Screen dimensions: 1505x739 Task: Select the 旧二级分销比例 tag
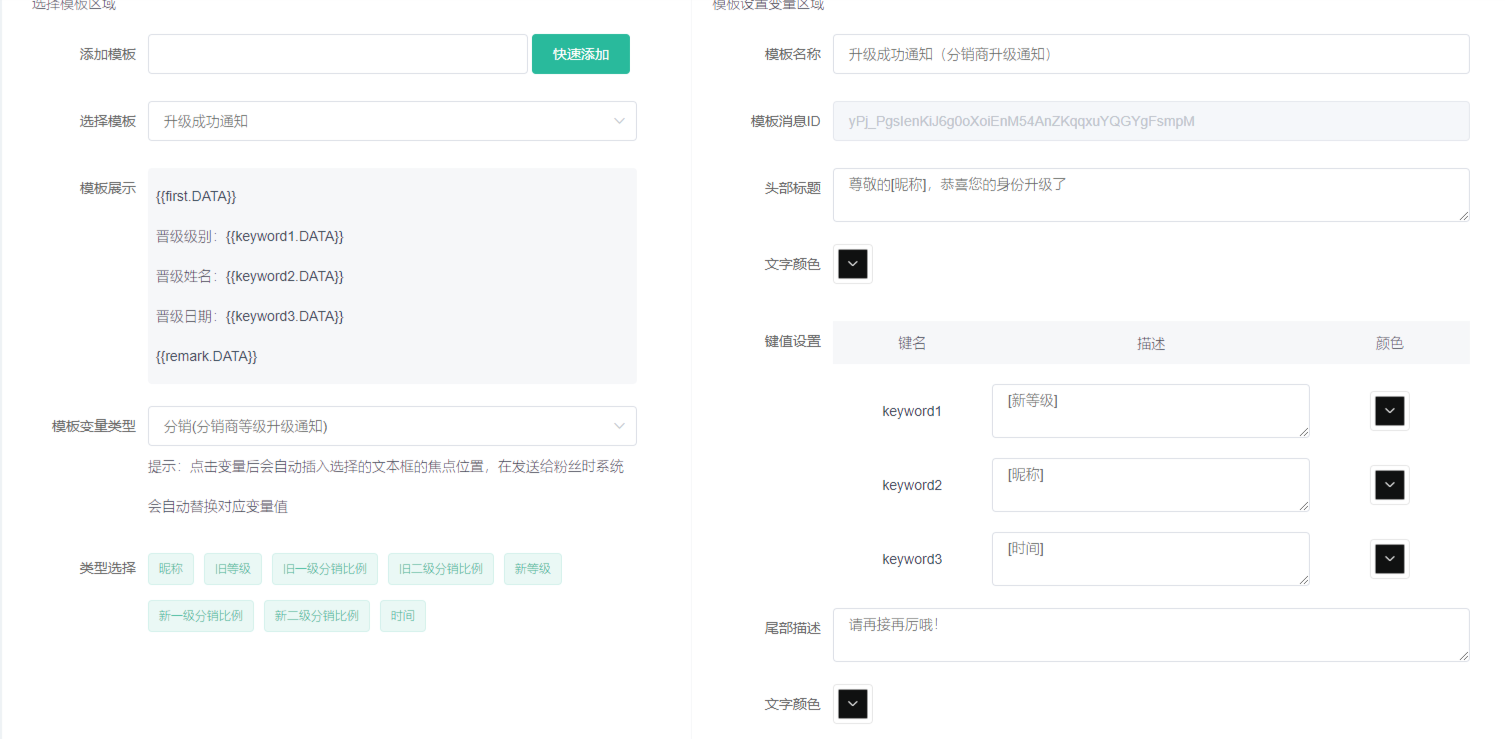click(x=441, y=569)
